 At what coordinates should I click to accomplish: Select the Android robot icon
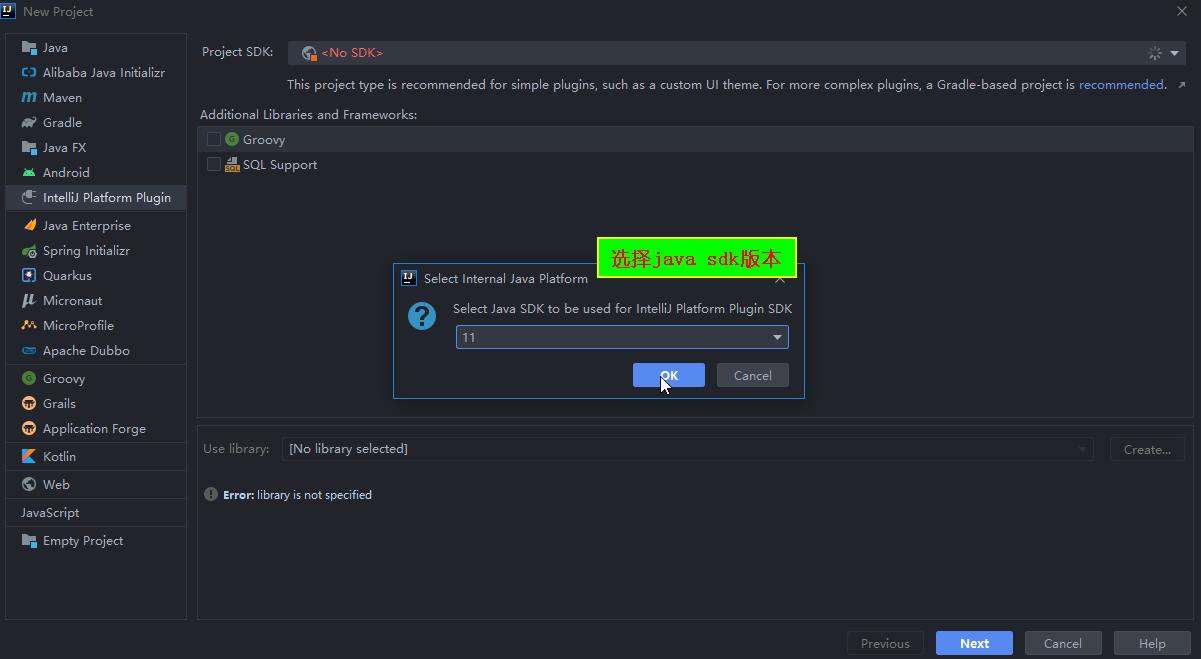[29, 172]
